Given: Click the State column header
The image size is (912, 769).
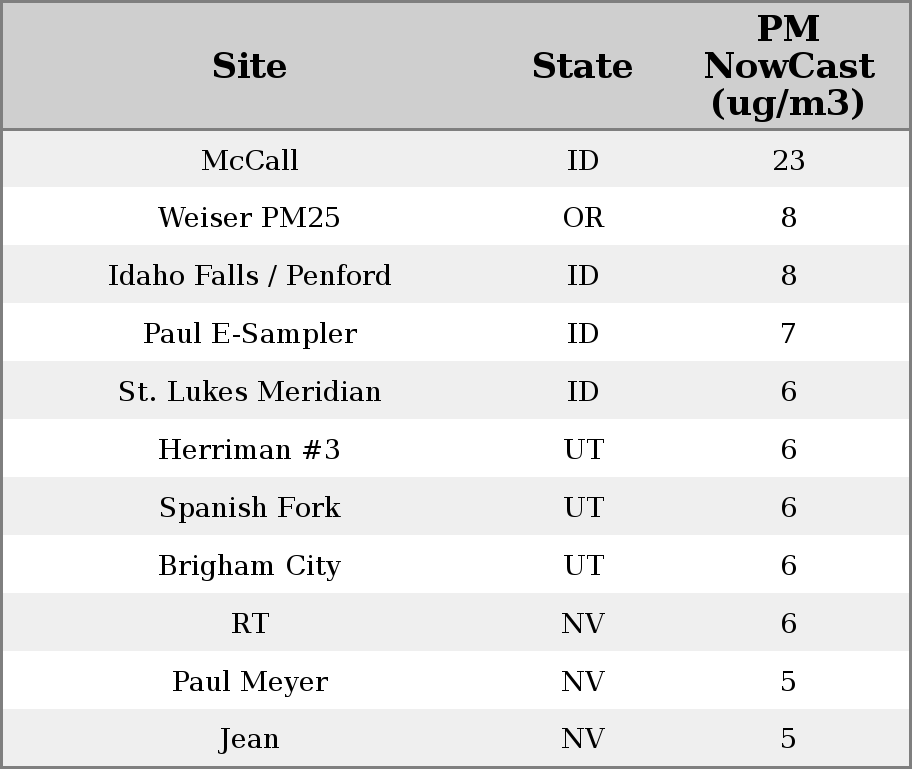Looking at the screenshot, I should (x=582, y=67).
